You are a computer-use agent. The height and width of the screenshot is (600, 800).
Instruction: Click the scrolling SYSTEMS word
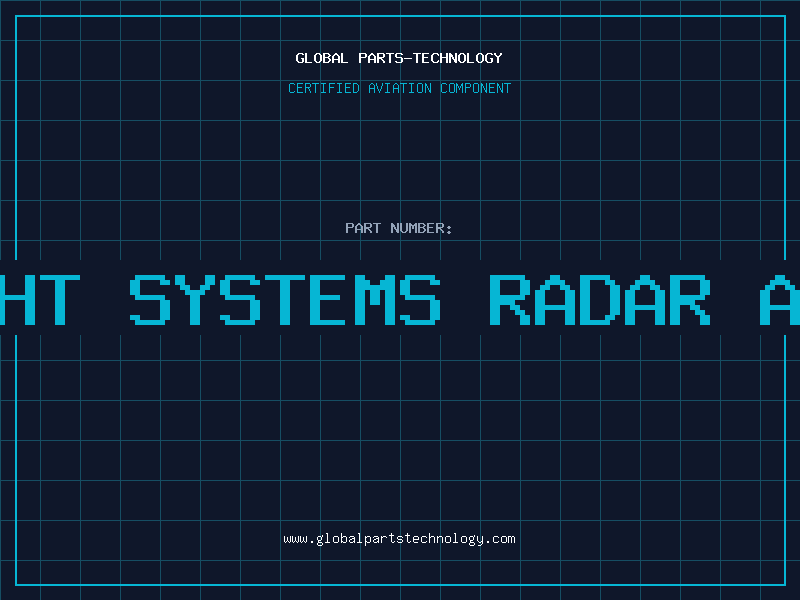tap(285, 299)
